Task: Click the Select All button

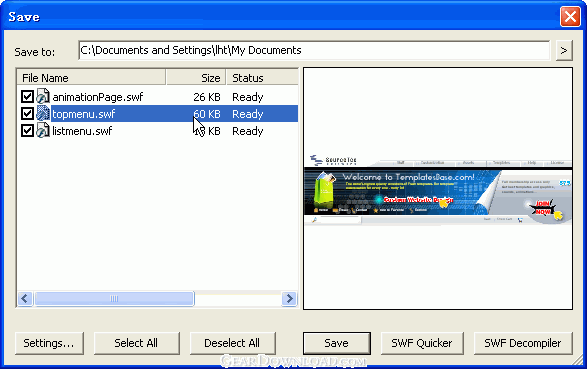Action: pos(137,343)
